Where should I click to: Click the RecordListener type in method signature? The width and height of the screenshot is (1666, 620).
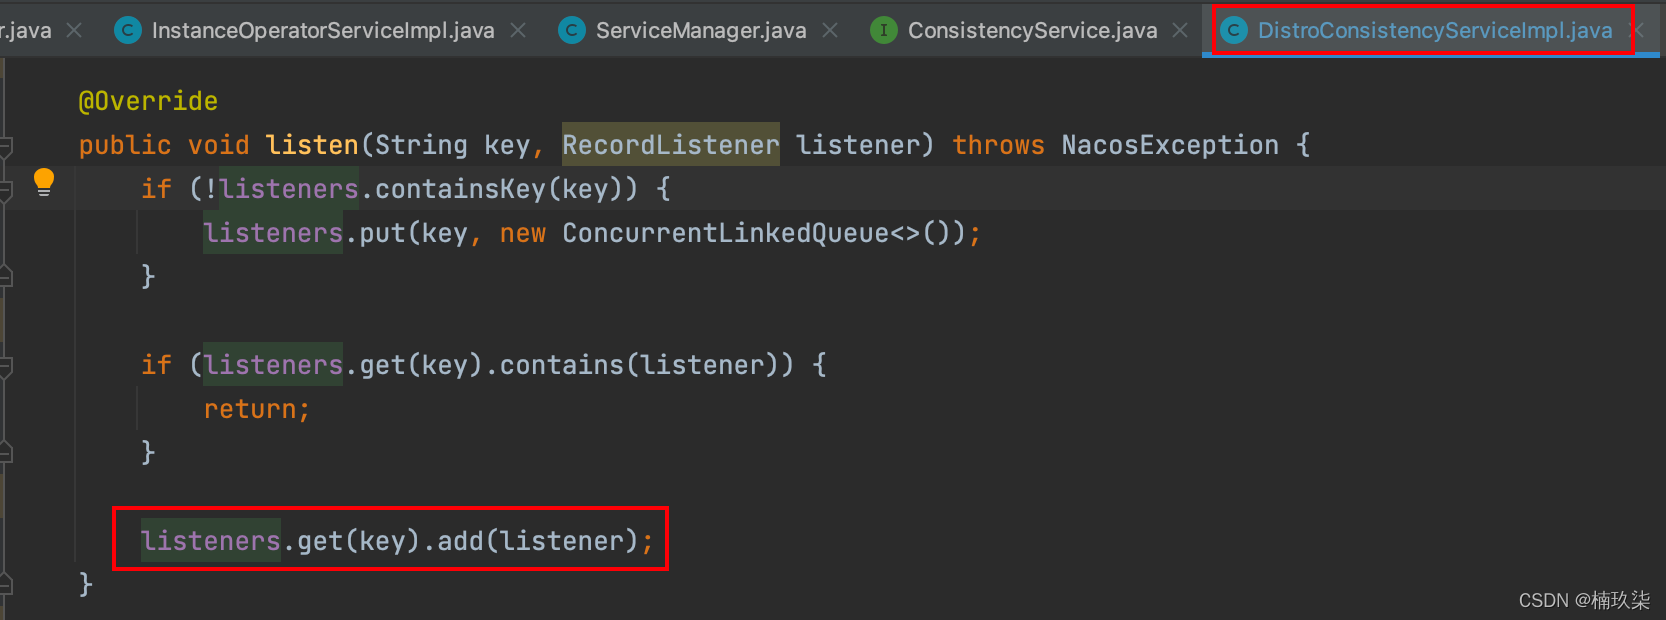pos(670,146)
